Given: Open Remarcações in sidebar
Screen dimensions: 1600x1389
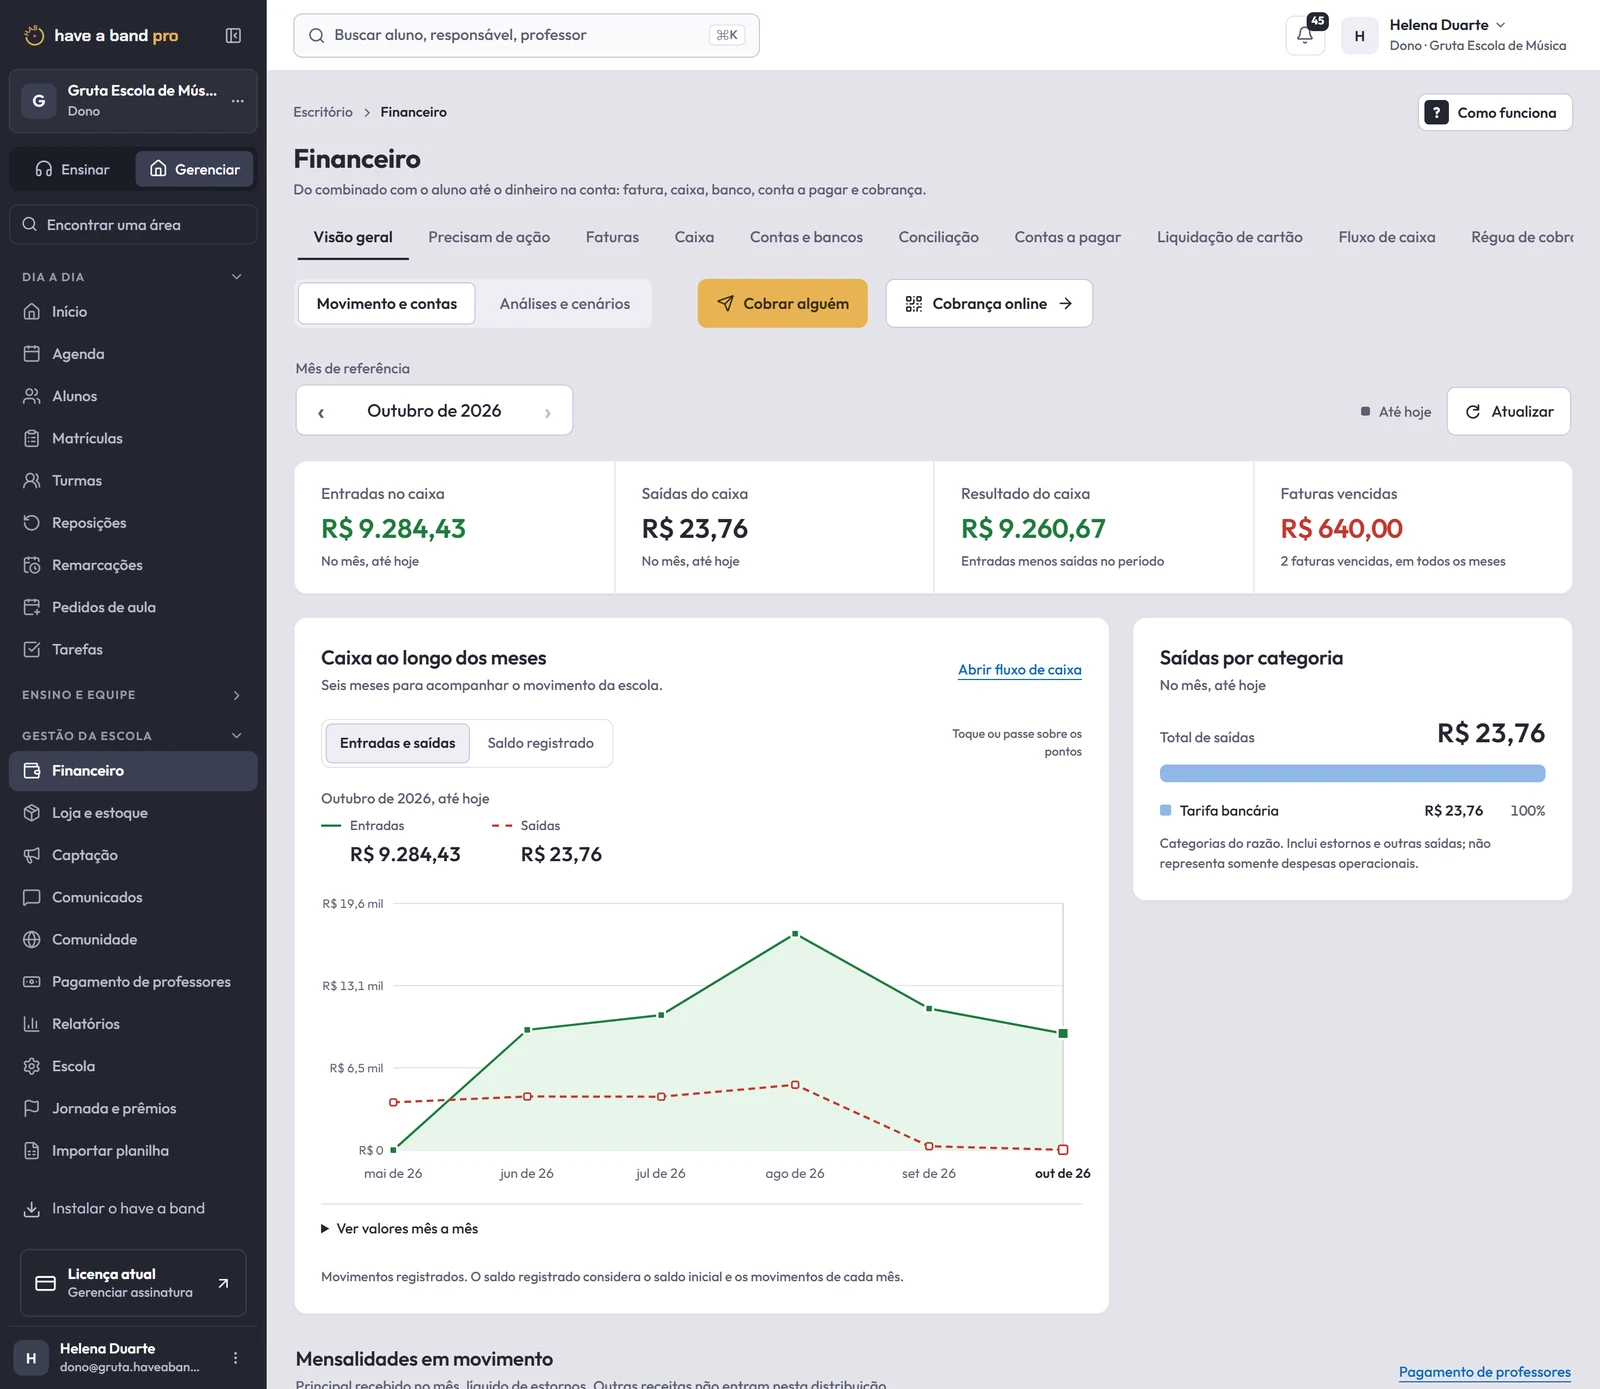Looking at the screenshot, I should 133,565.
